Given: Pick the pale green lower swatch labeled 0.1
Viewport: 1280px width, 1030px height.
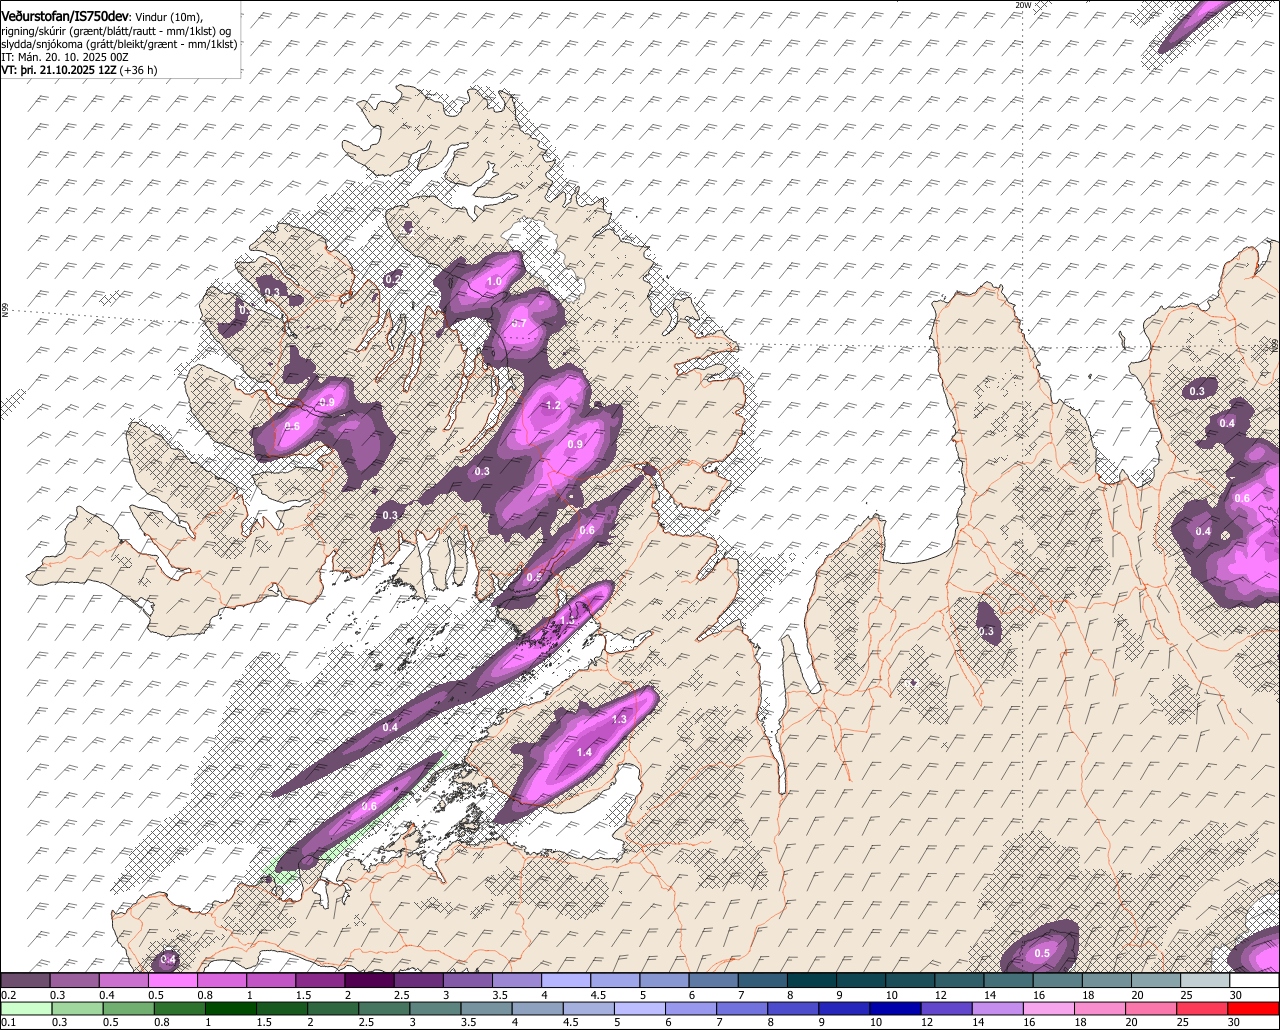Looking at the screenshot, I should 26,1008.
